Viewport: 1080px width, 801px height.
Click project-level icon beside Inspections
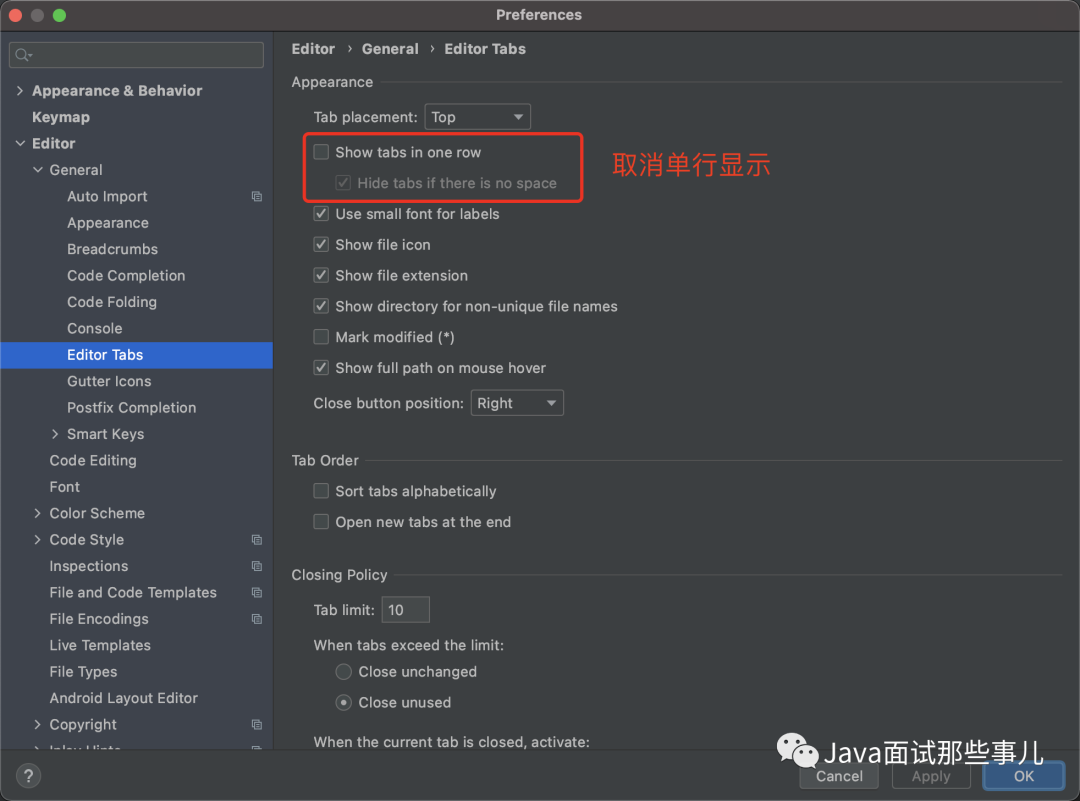[257, 566]
